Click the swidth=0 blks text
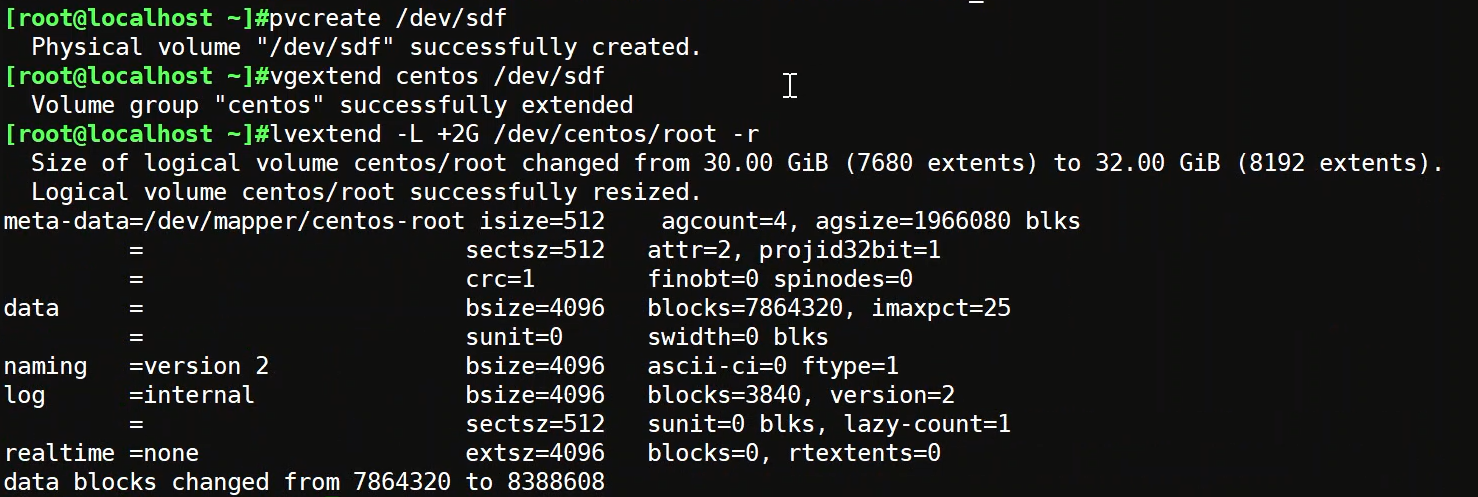The image size is (1478, 497). pos(738,337)
